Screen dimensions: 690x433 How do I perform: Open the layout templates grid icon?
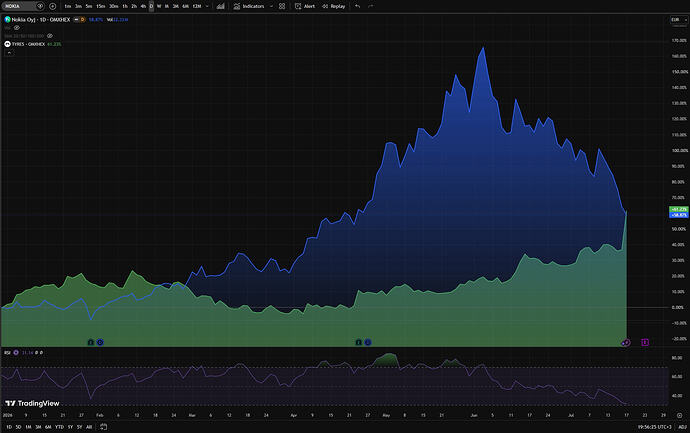point(282,6)
